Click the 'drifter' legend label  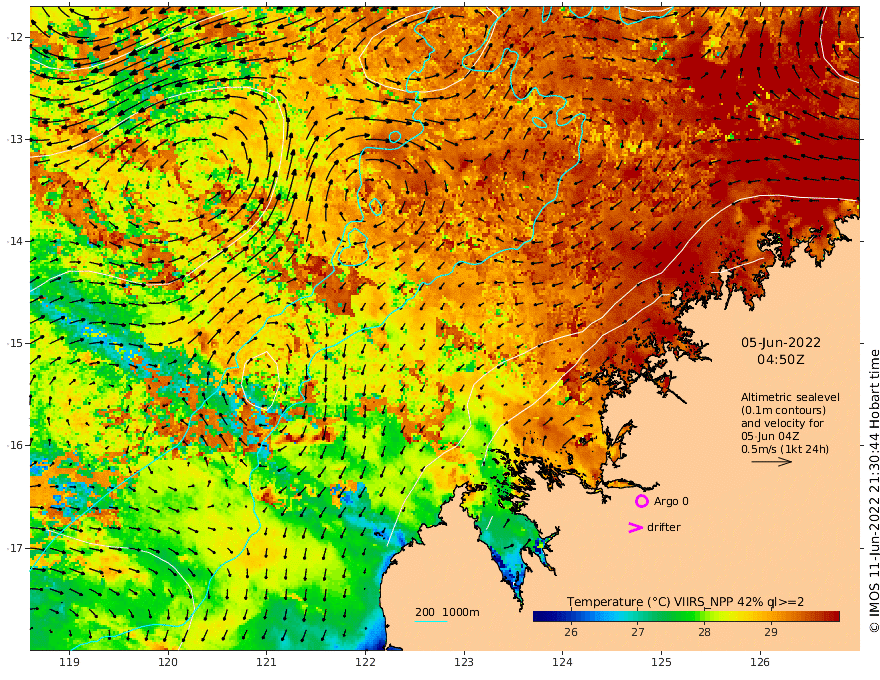pos(663,527)
